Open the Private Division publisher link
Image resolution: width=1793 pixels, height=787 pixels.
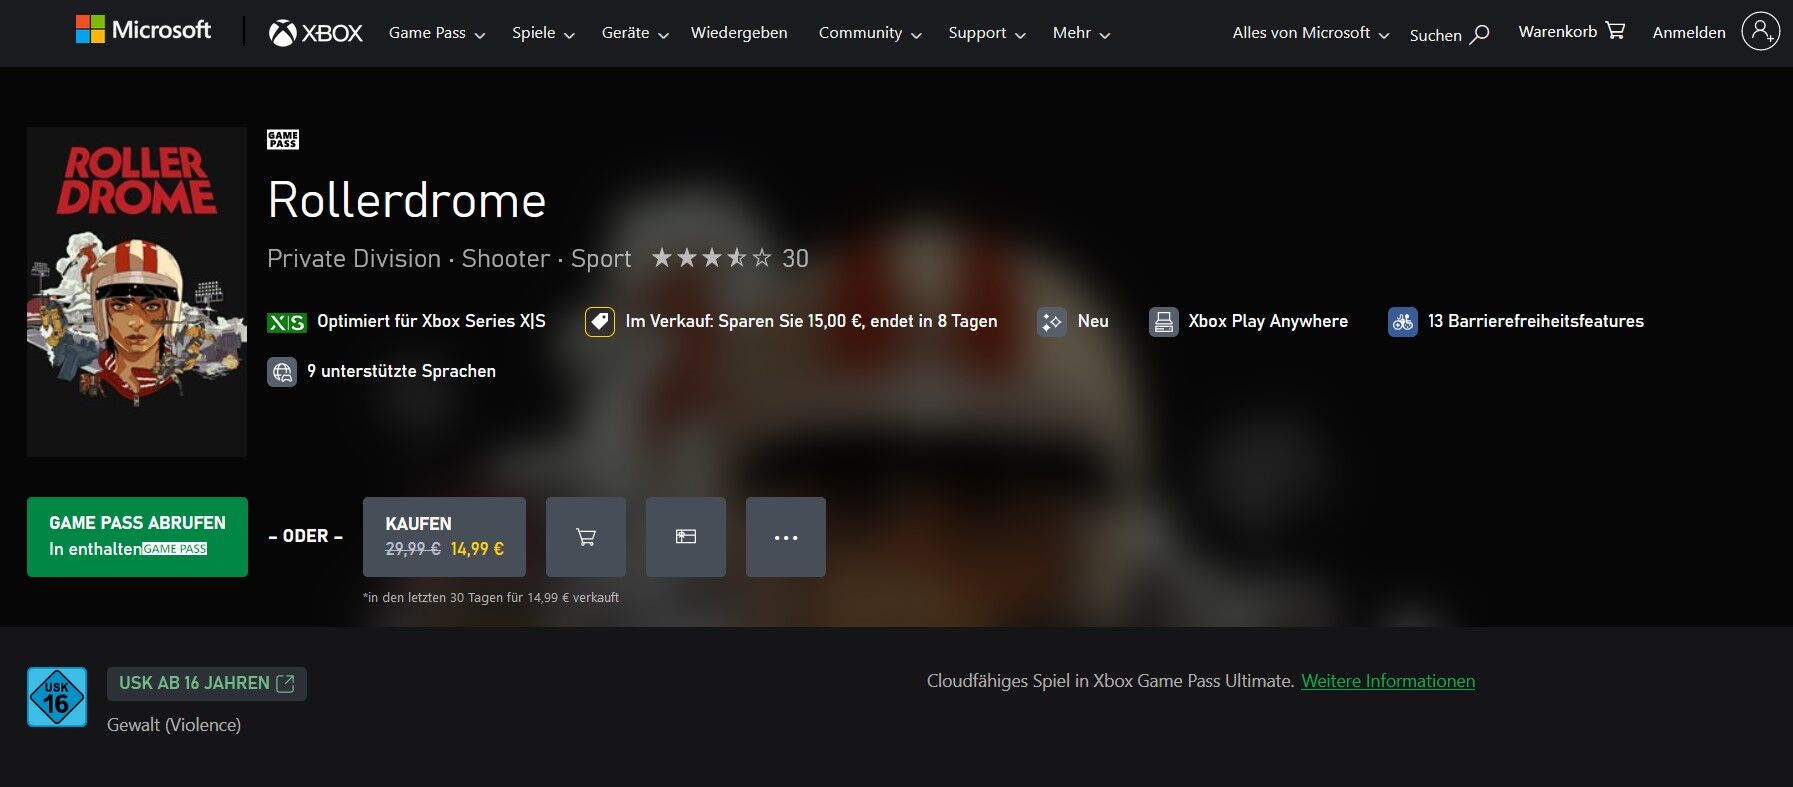click(x=354, y=258)
